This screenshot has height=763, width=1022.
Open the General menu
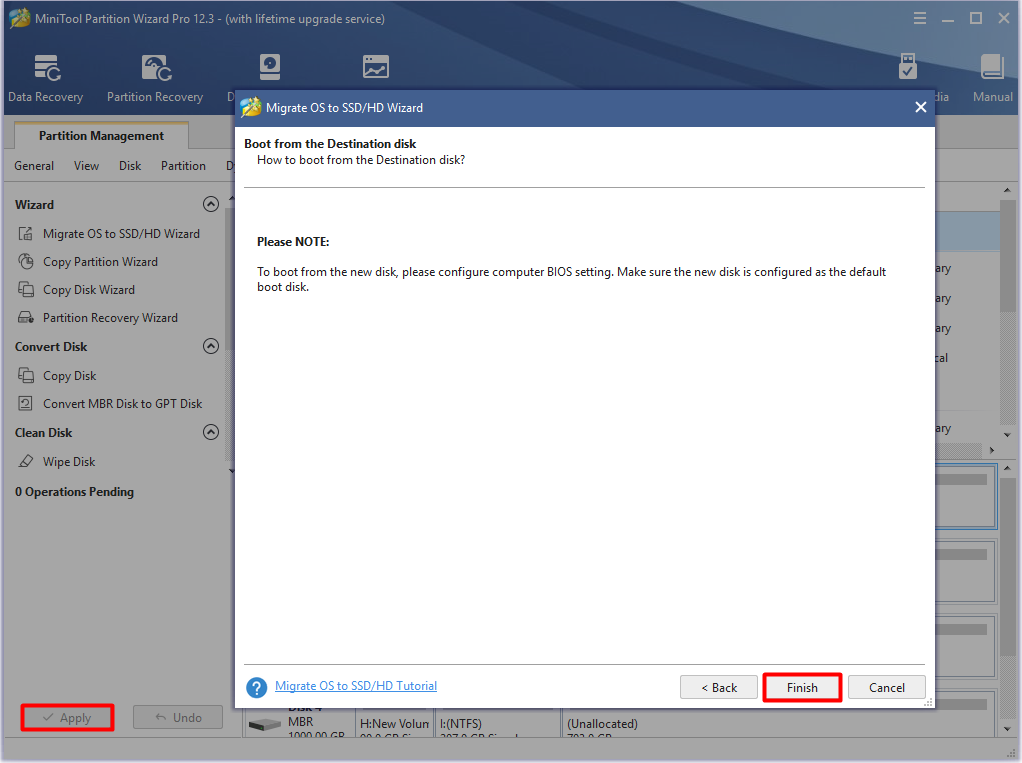(34, 166)
